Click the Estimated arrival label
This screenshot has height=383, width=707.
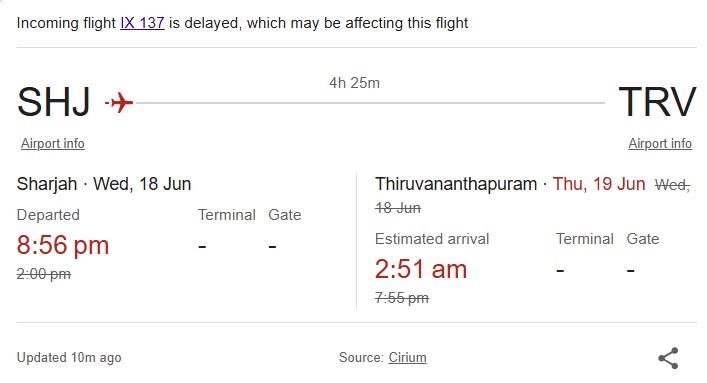[432, 239]
